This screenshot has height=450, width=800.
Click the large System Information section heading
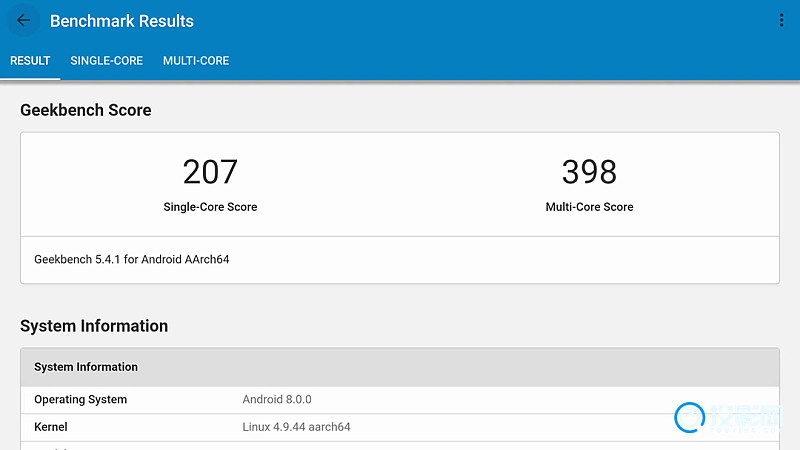click(94, 326)
